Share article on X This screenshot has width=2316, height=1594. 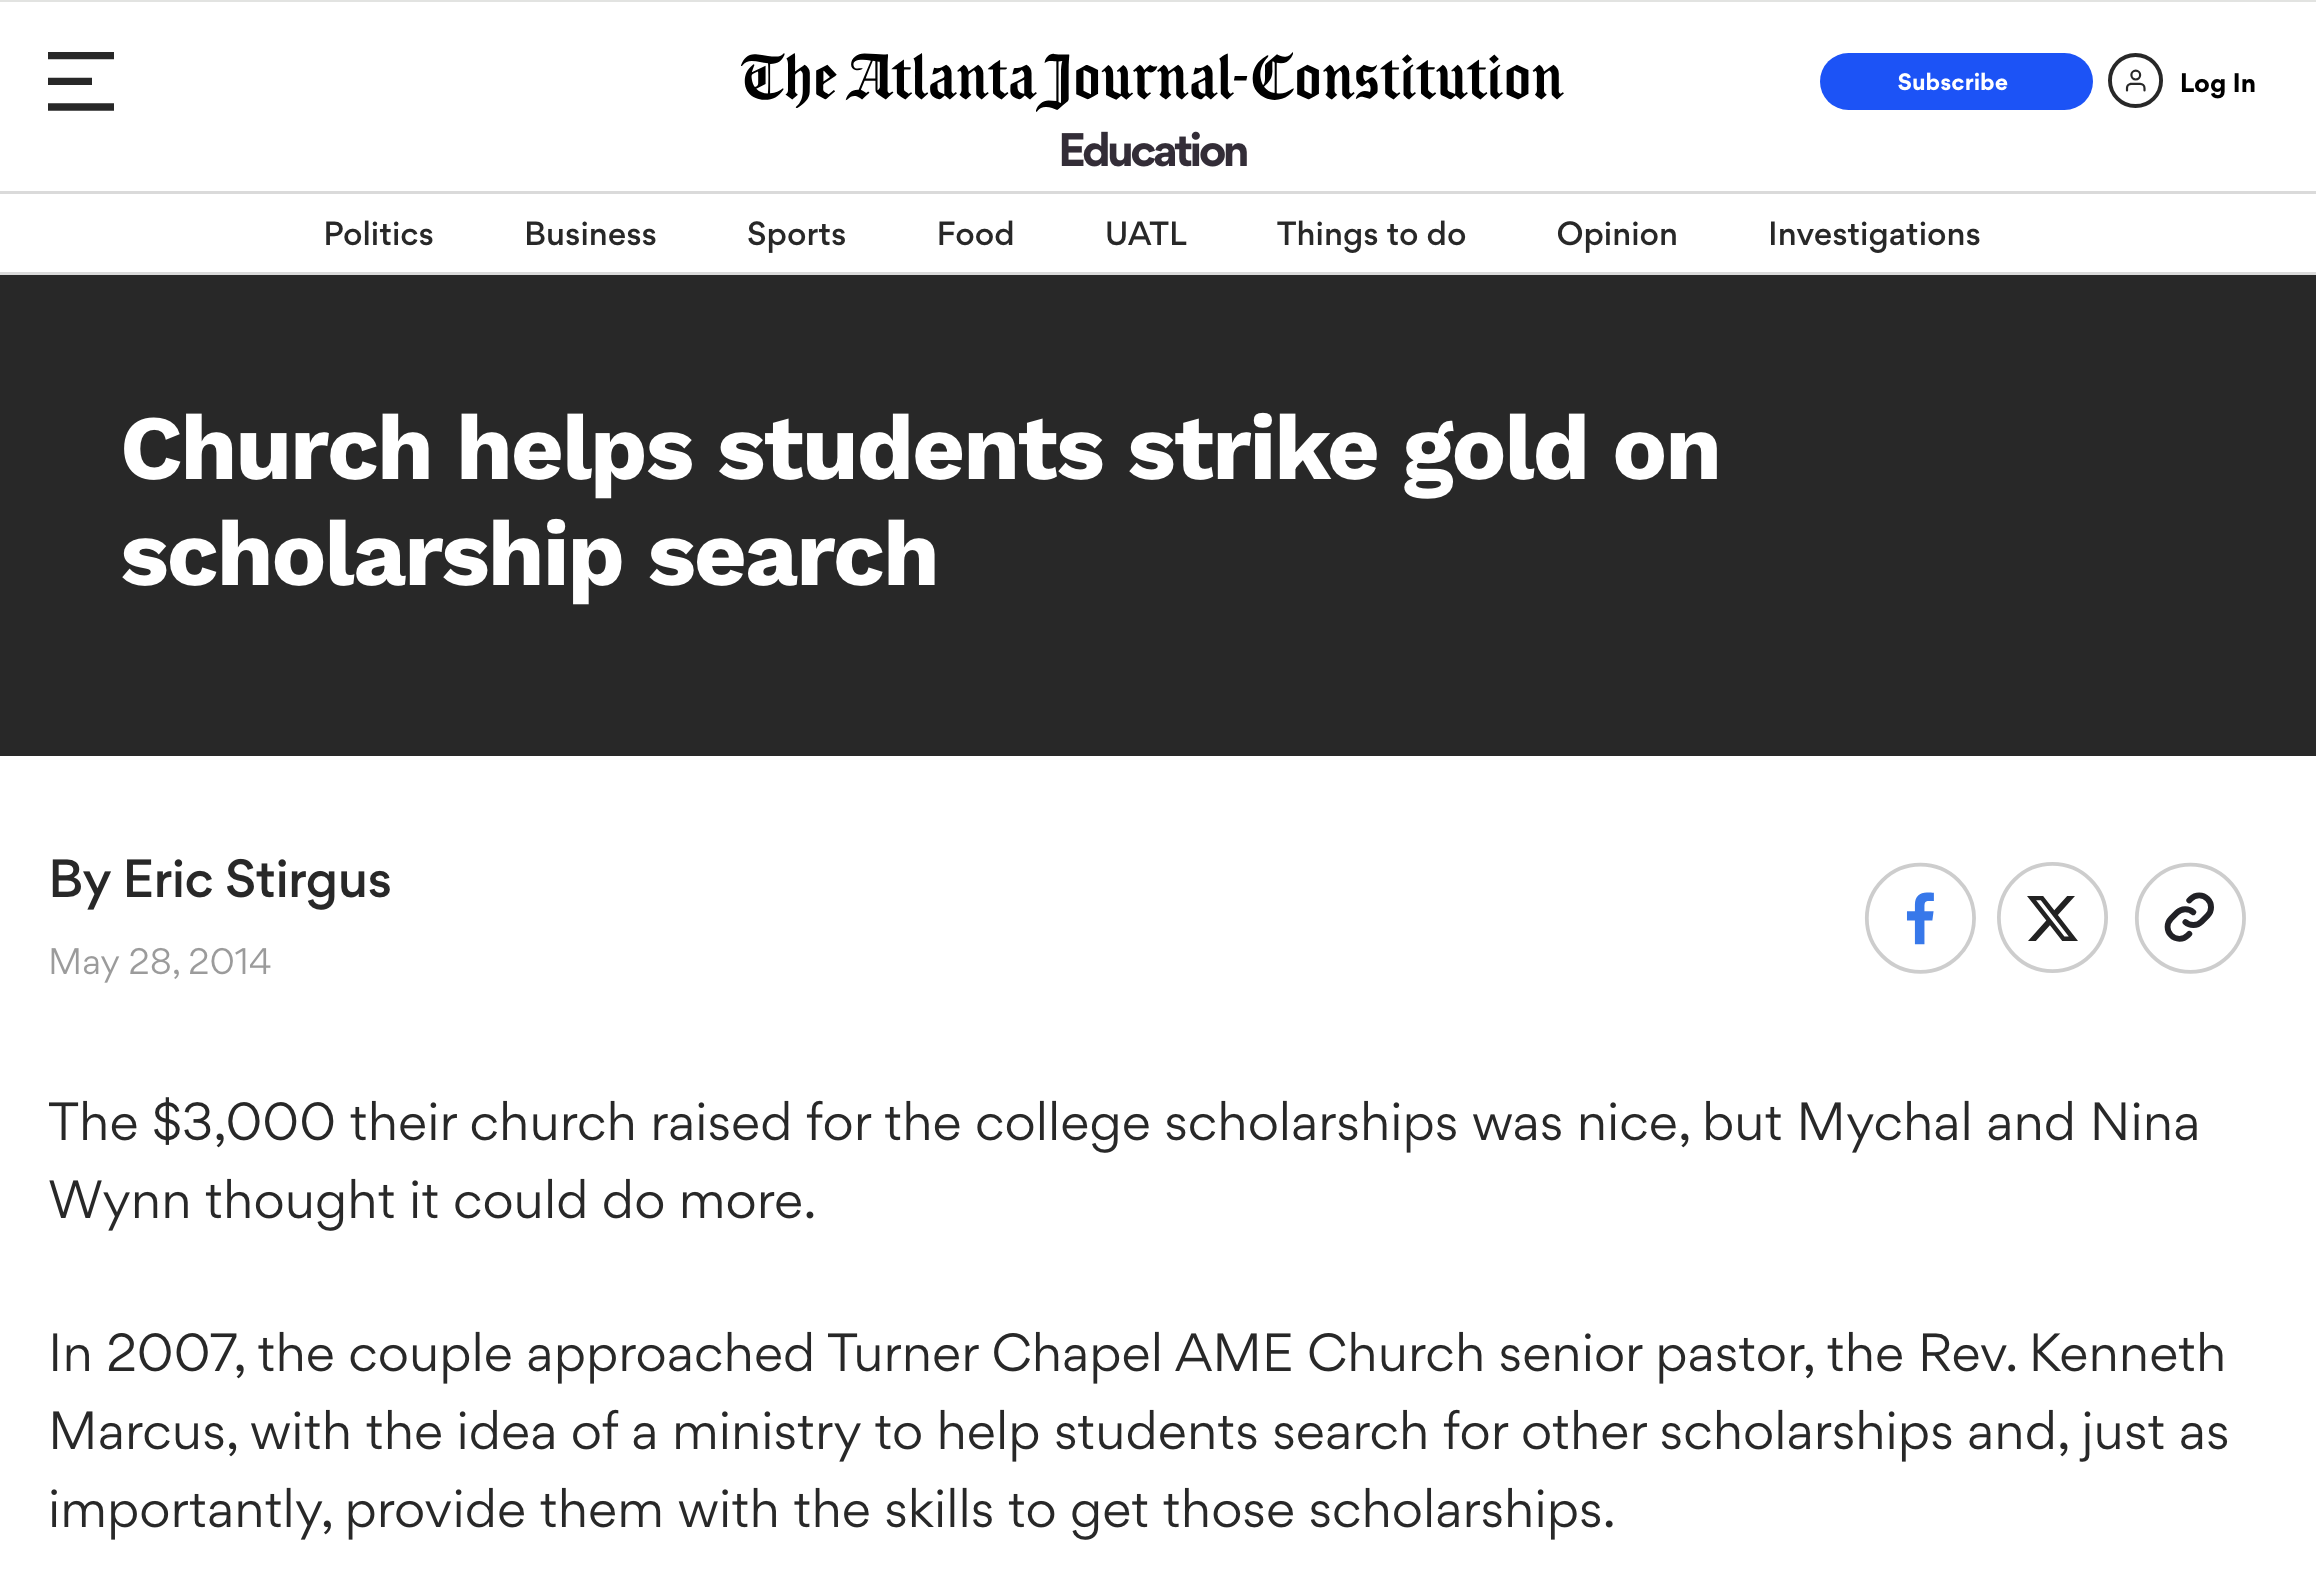point(2052,918)
